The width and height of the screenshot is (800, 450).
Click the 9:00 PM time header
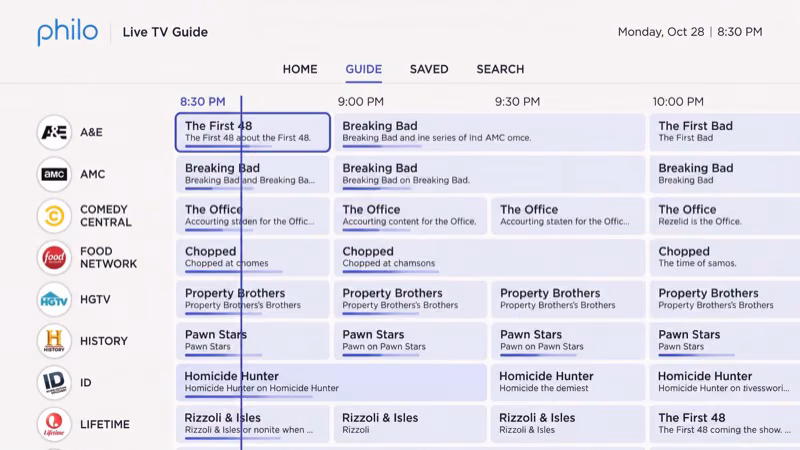coord(361,102)
